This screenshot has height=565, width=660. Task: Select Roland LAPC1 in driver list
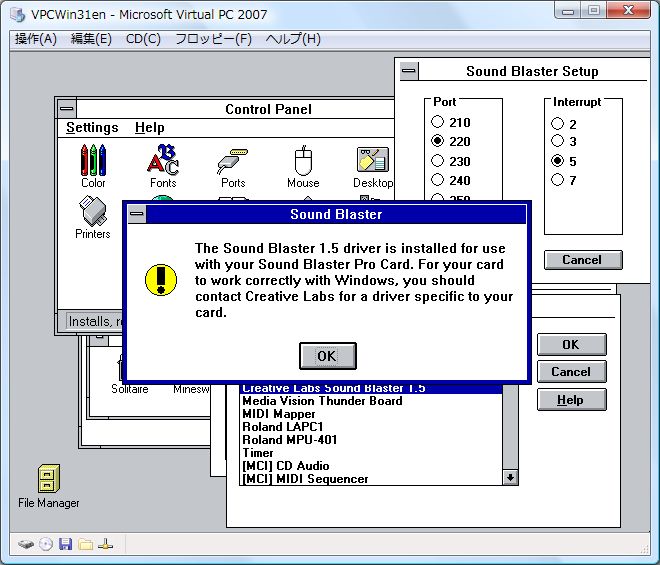click(x=371, y=427)
